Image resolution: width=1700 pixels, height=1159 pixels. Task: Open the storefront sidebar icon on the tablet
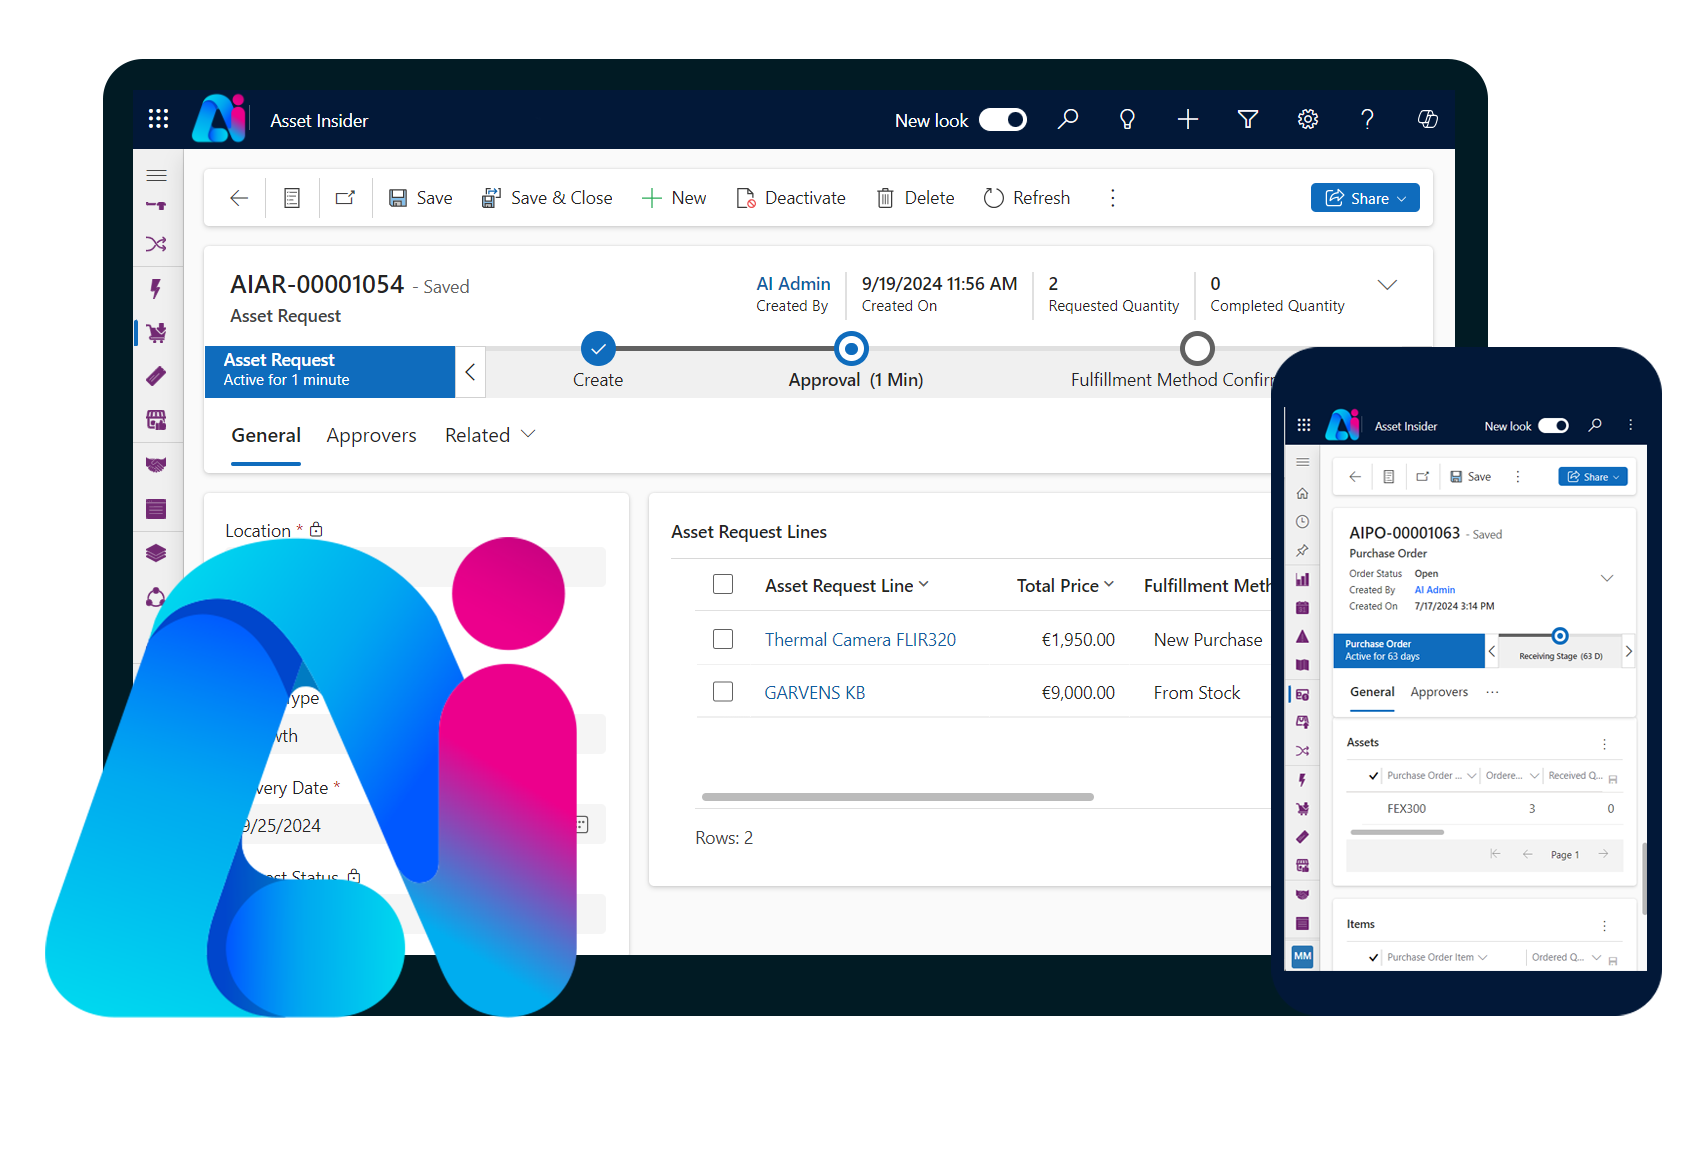click(156, 420)
